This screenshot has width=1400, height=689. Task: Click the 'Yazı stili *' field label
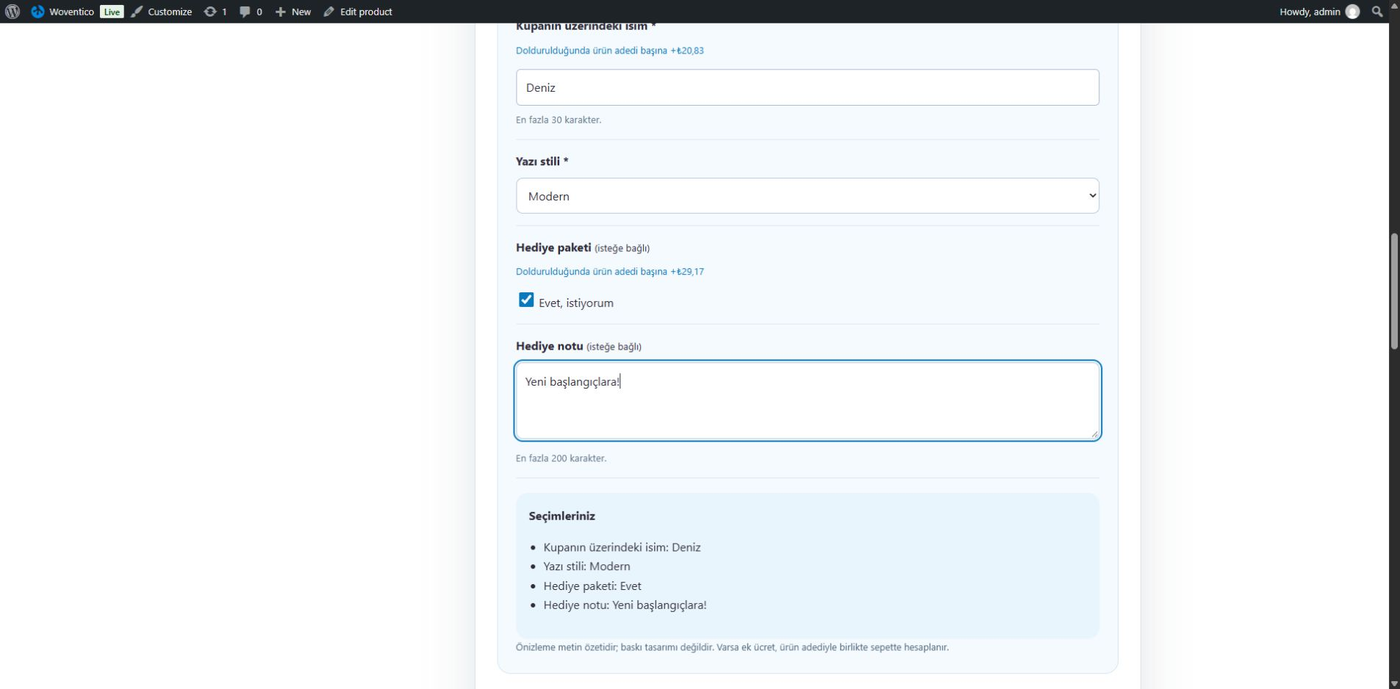click(x=542, y=161)
